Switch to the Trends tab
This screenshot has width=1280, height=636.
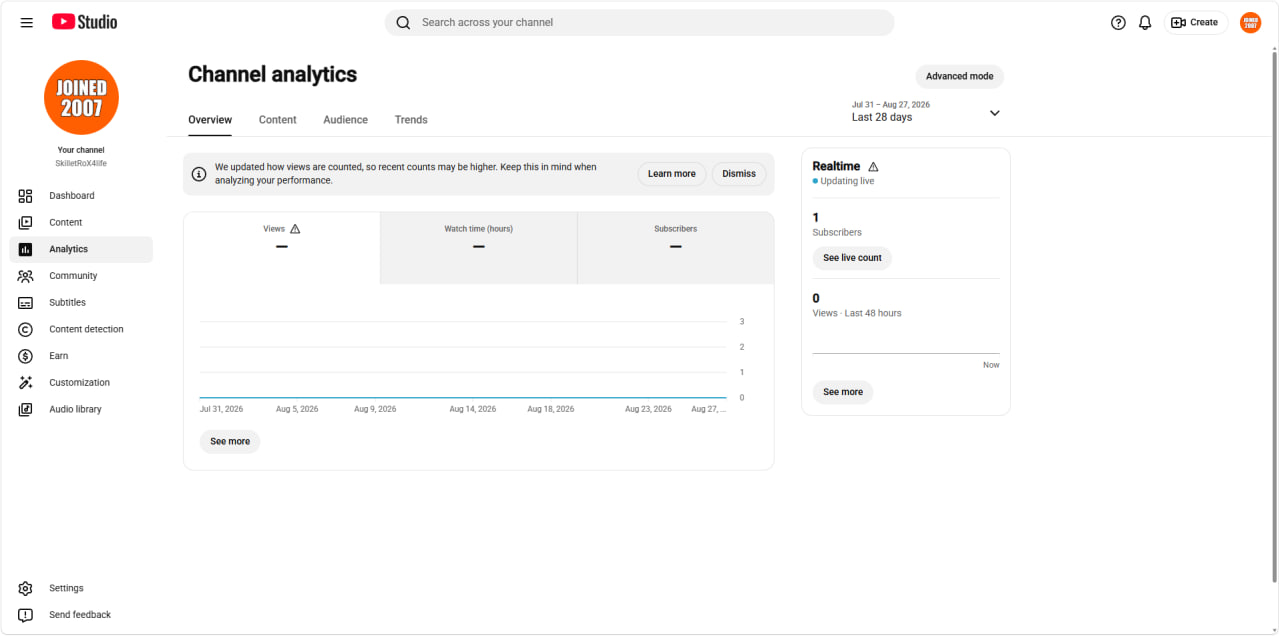coord(411,120)
